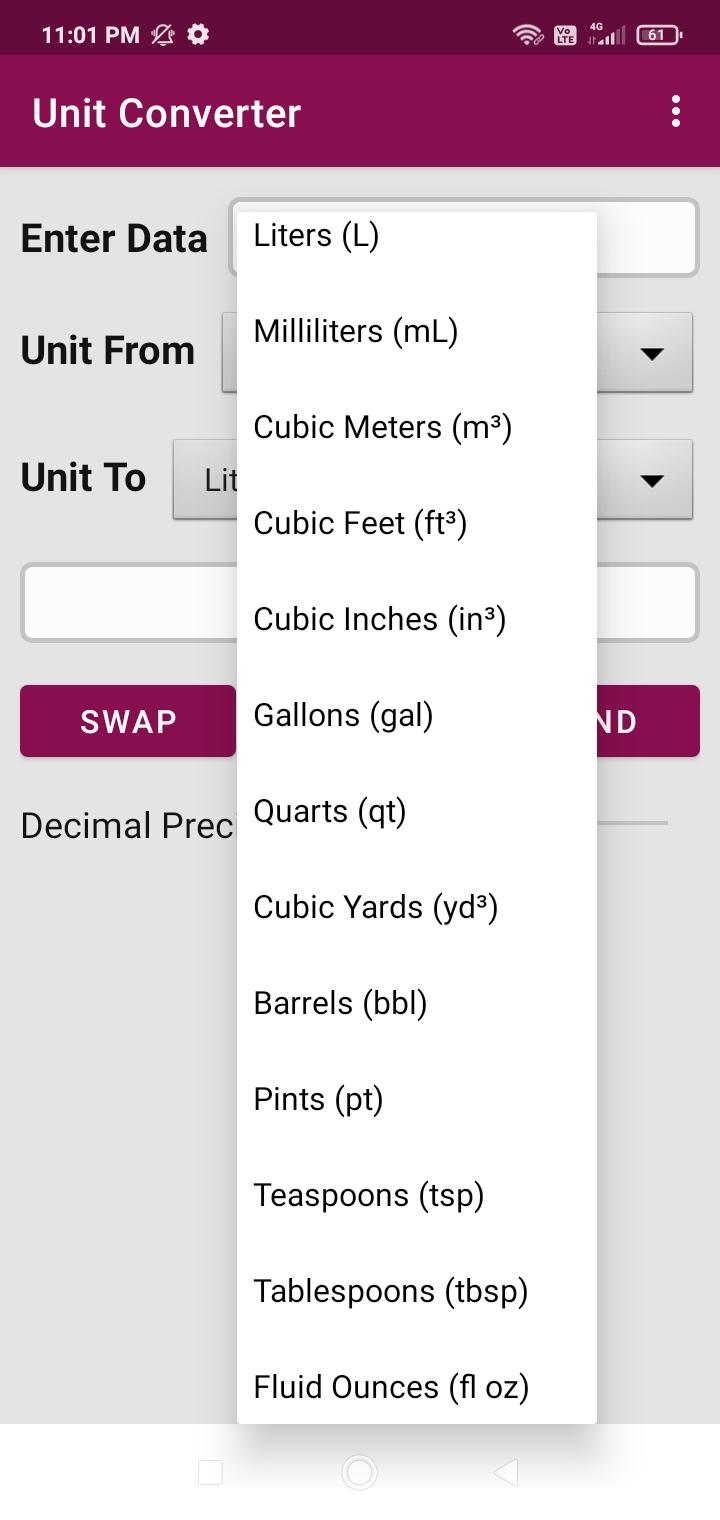Expand the Unit From dropdown arrow
The image size is (720, 1520).
[x=652, y=353]
